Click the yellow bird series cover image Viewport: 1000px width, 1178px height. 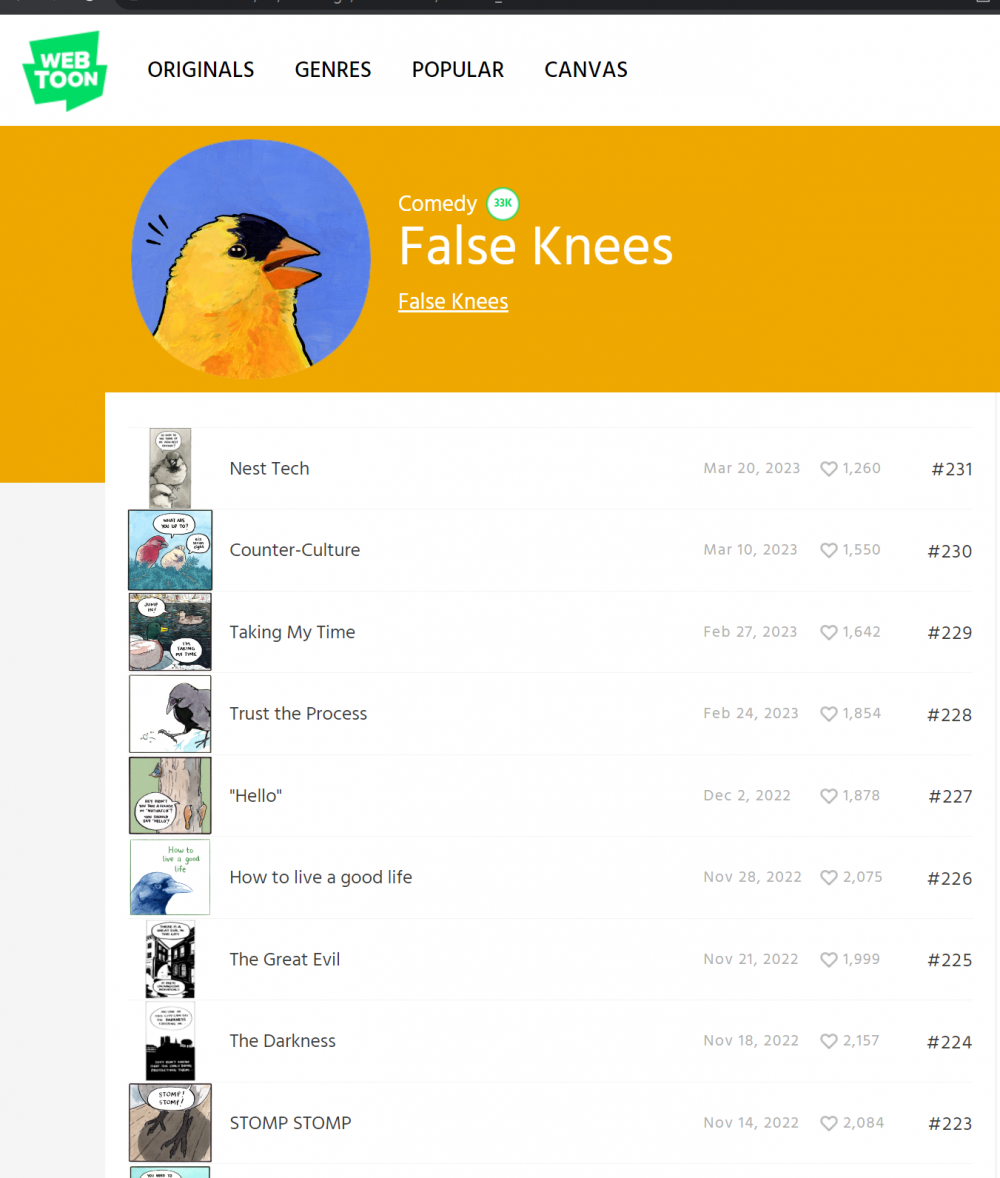(251, 259)
